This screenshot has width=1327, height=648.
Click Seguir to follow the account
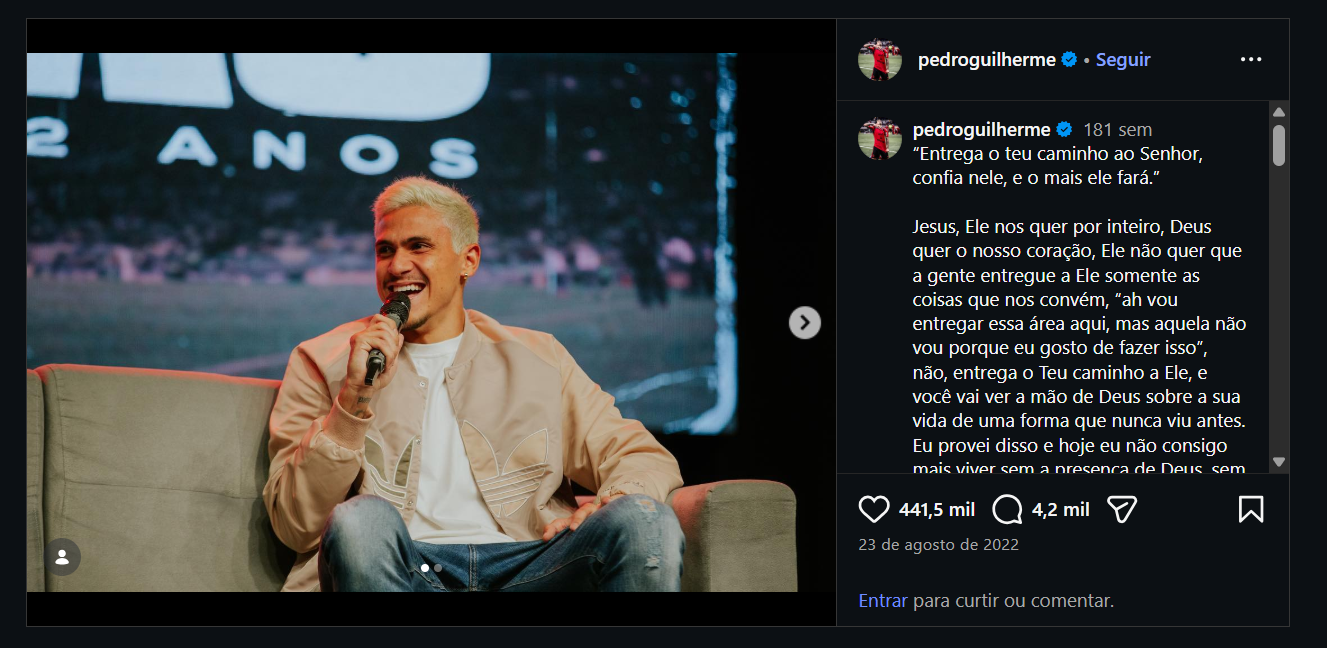(x=1123, y=60)
